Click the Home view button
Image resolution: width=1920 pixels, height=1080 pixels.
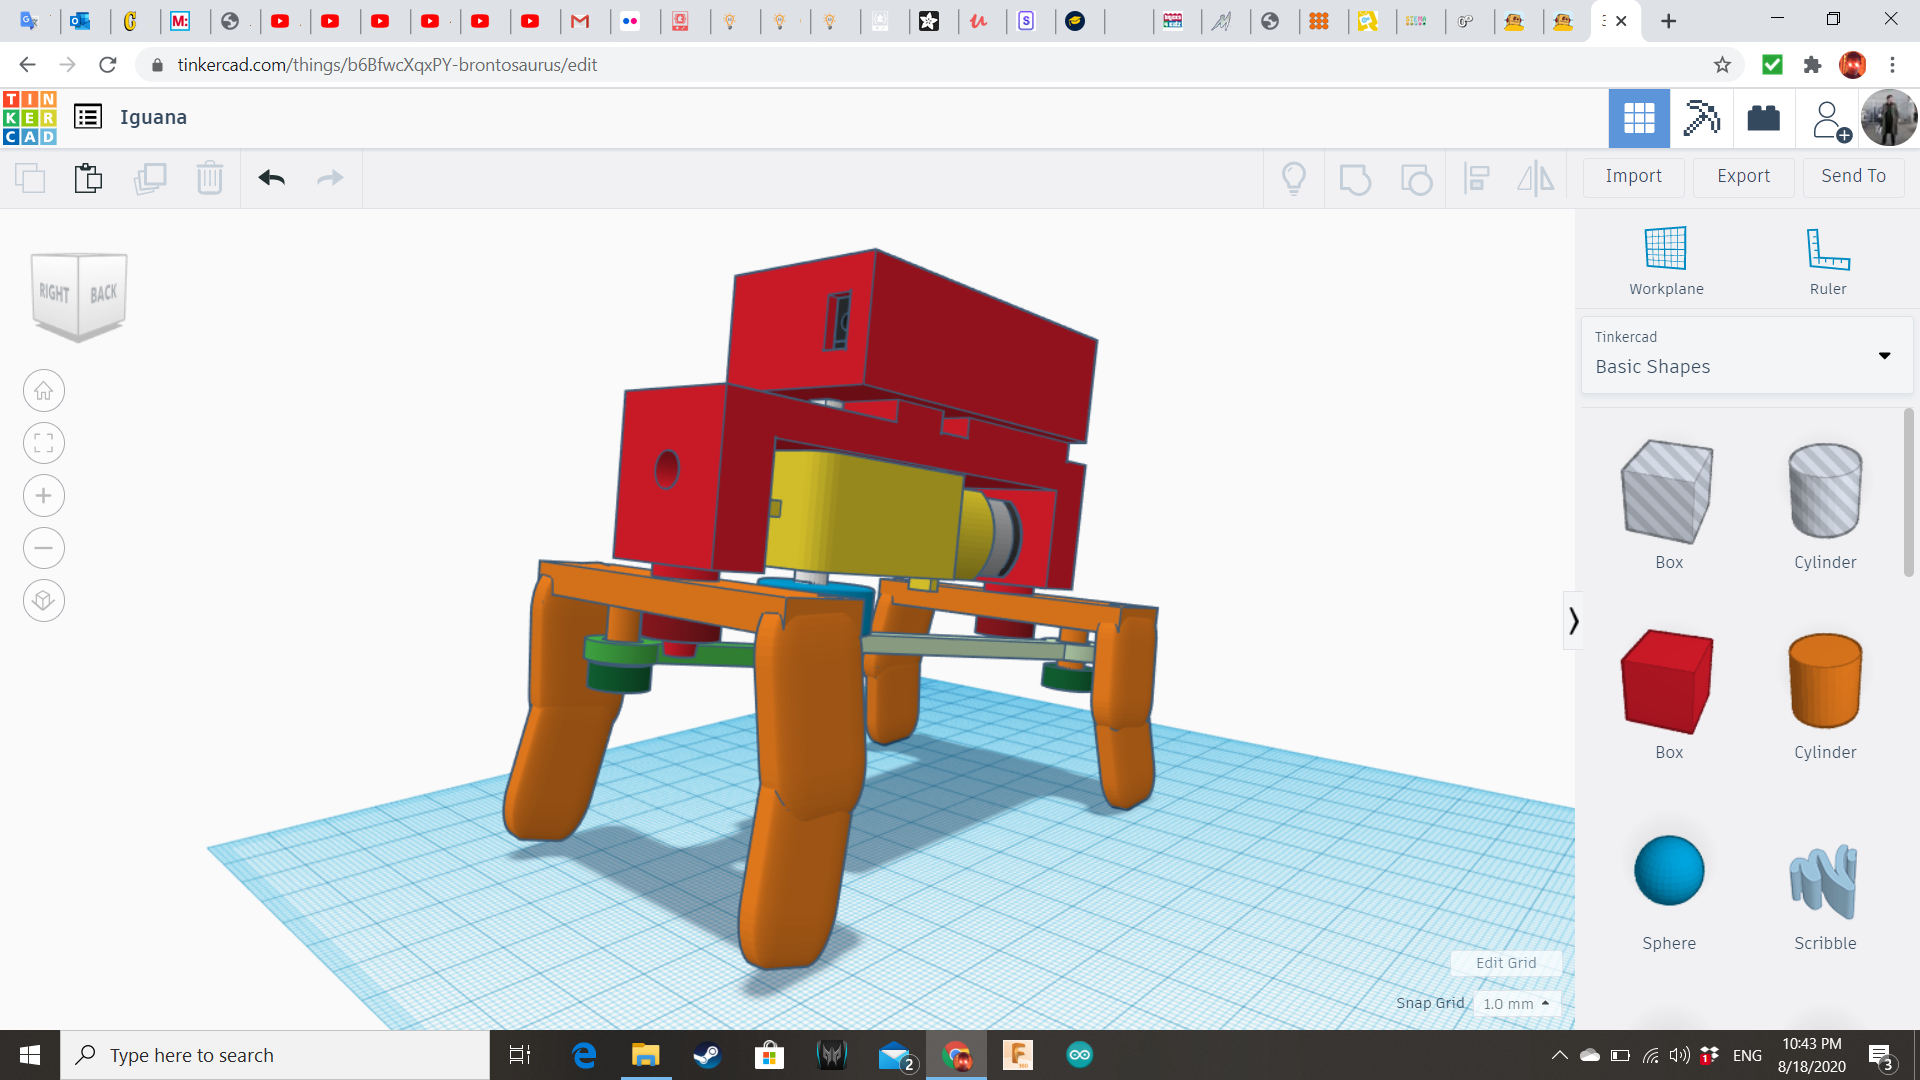[44, 391]
